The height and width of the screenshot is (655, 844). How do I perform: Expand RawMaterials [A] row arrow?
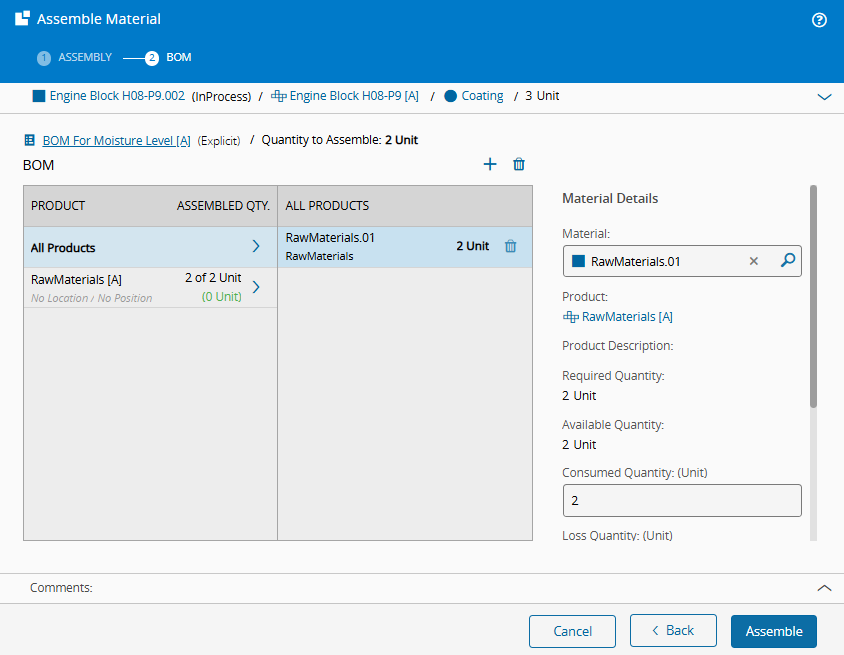coord(256,287)
